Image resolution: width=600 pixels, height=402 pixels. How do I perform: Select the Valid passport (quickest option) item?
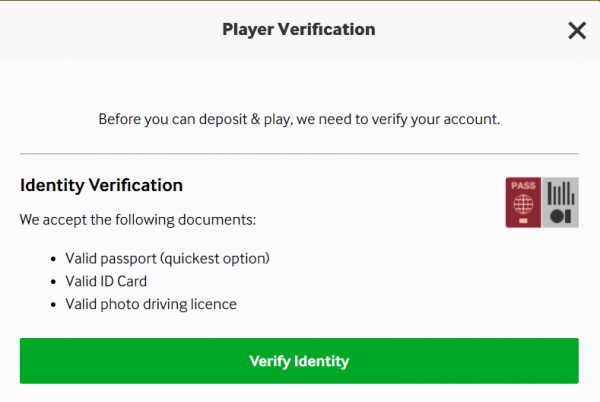coord(167,259)
